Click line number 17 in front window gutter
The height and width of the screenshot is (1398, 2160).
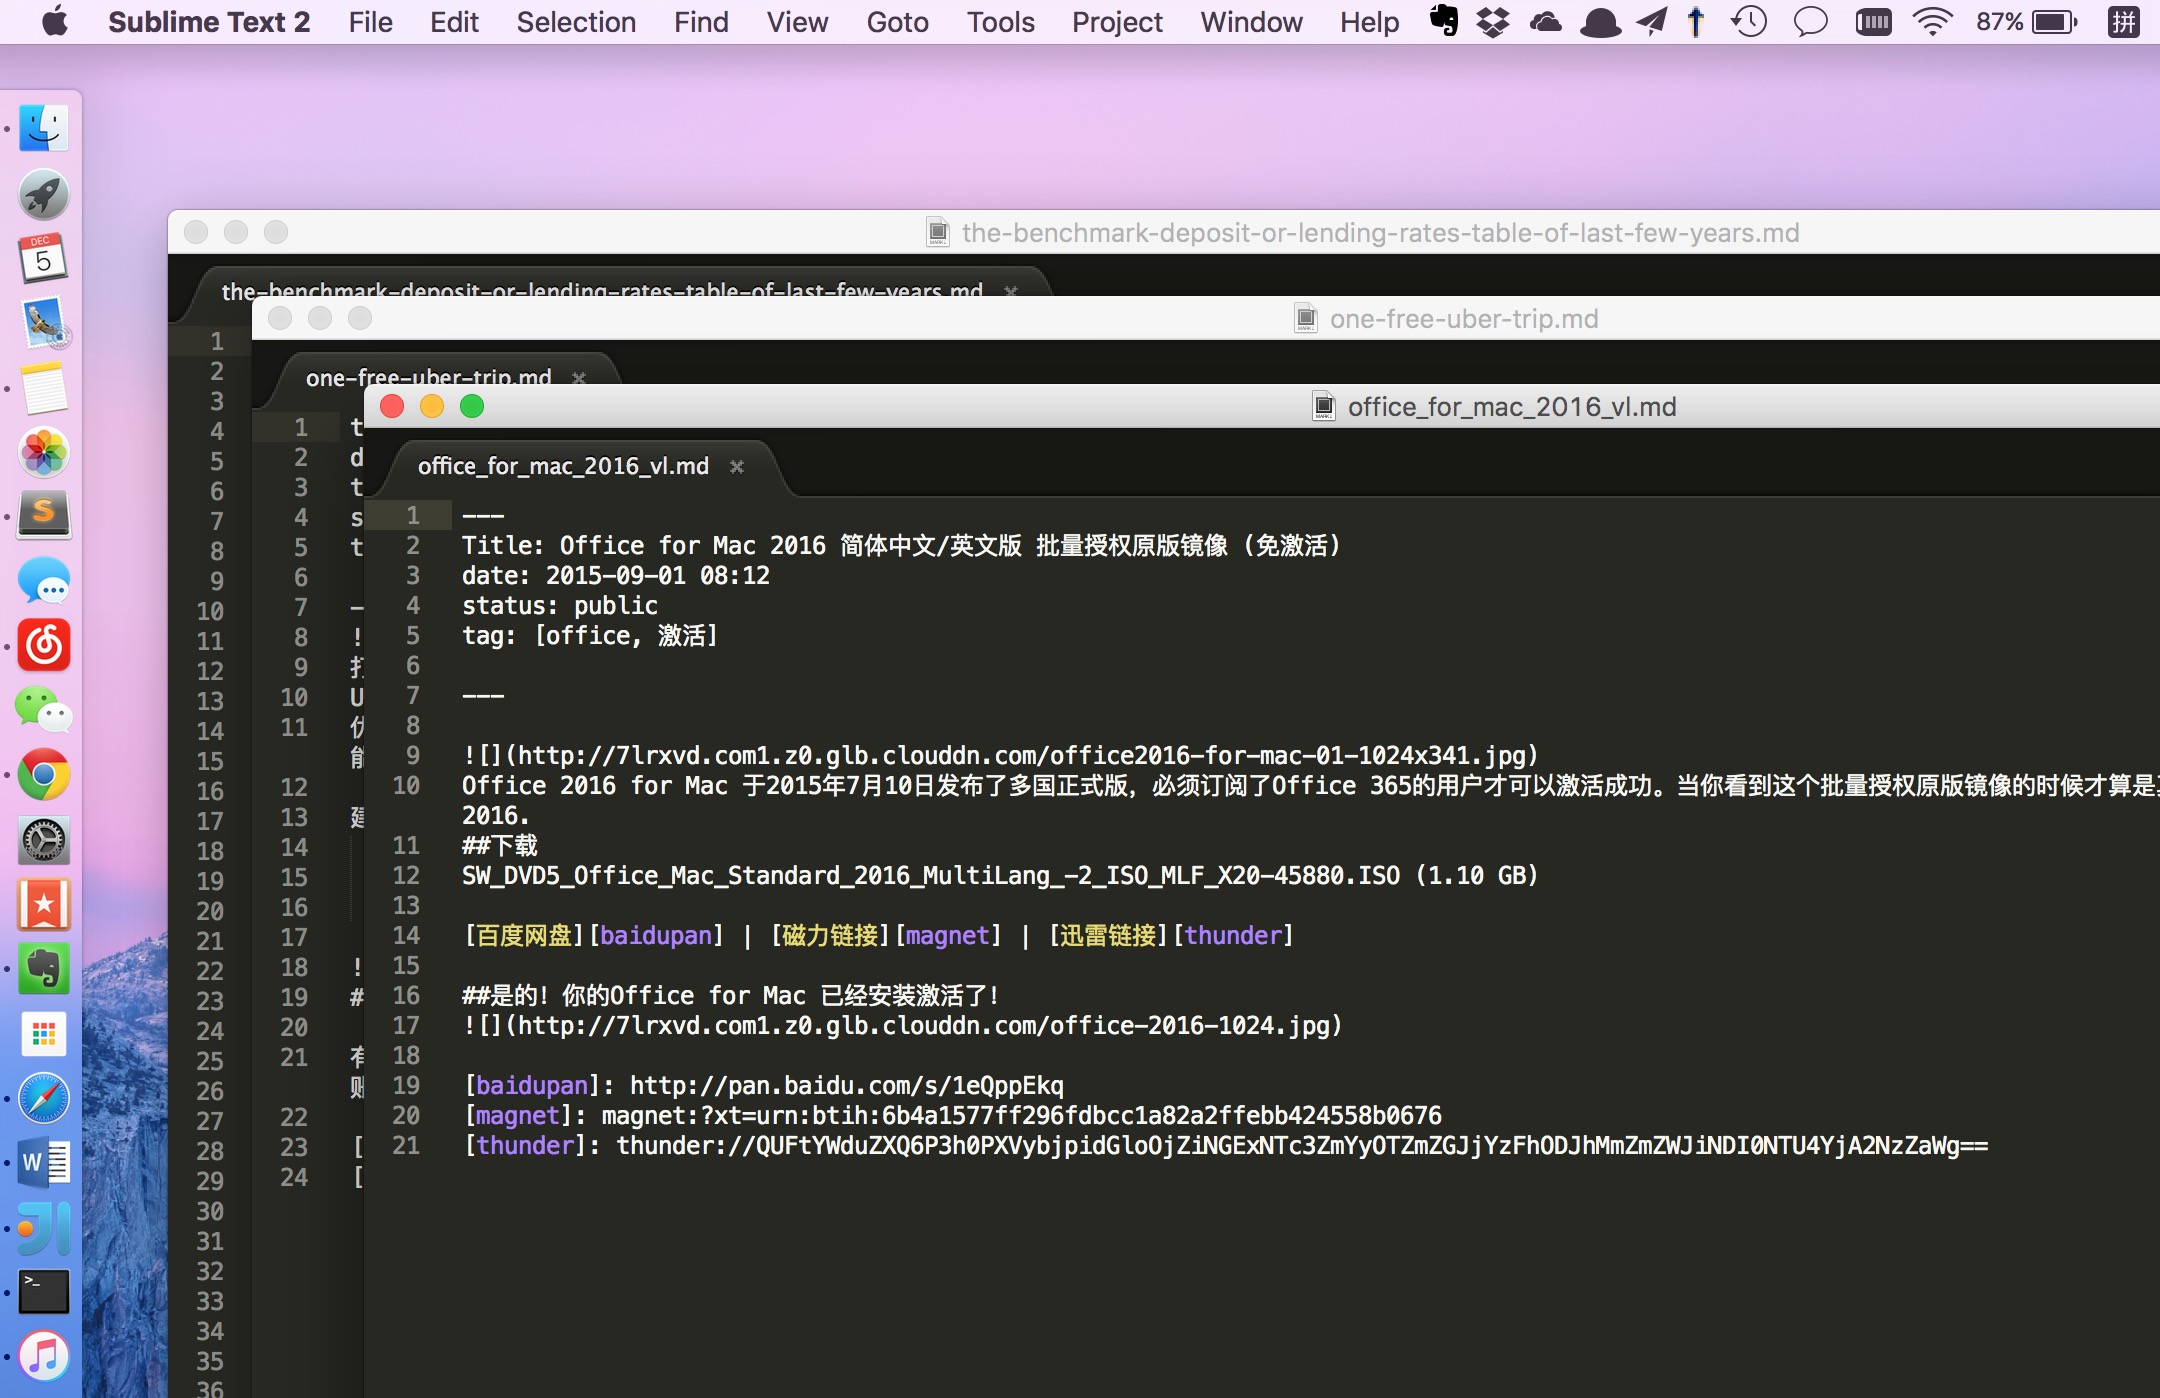tap(406, 1025)
